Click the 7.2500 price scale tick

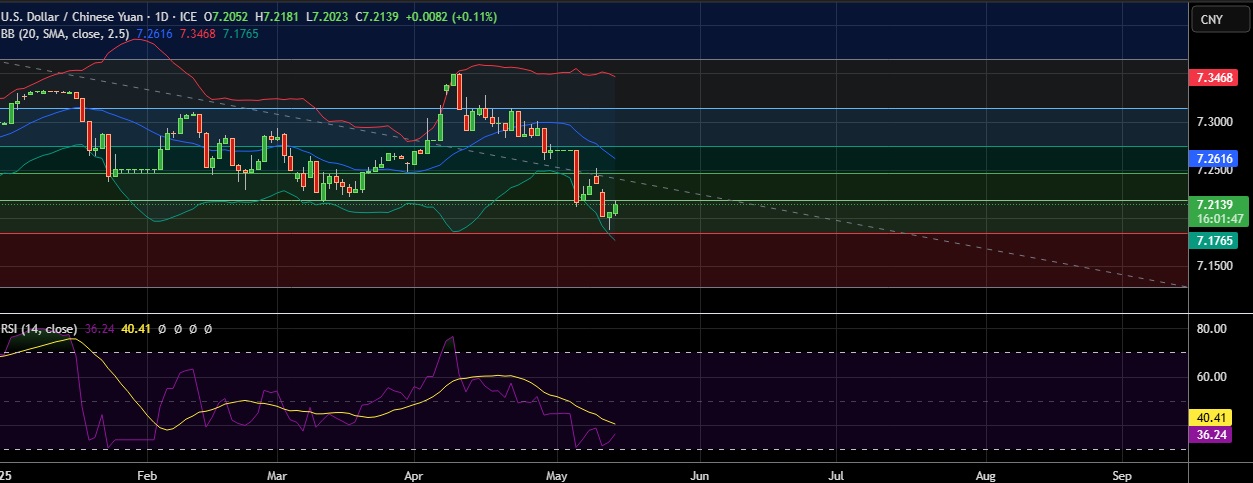coord(1215,170)
